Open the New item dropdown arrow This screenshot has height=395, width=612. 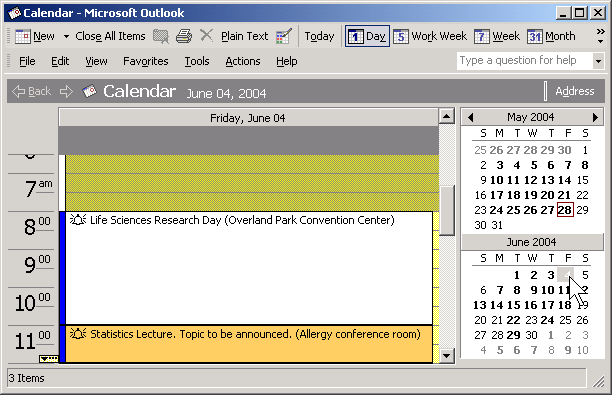tap(66, 37)
